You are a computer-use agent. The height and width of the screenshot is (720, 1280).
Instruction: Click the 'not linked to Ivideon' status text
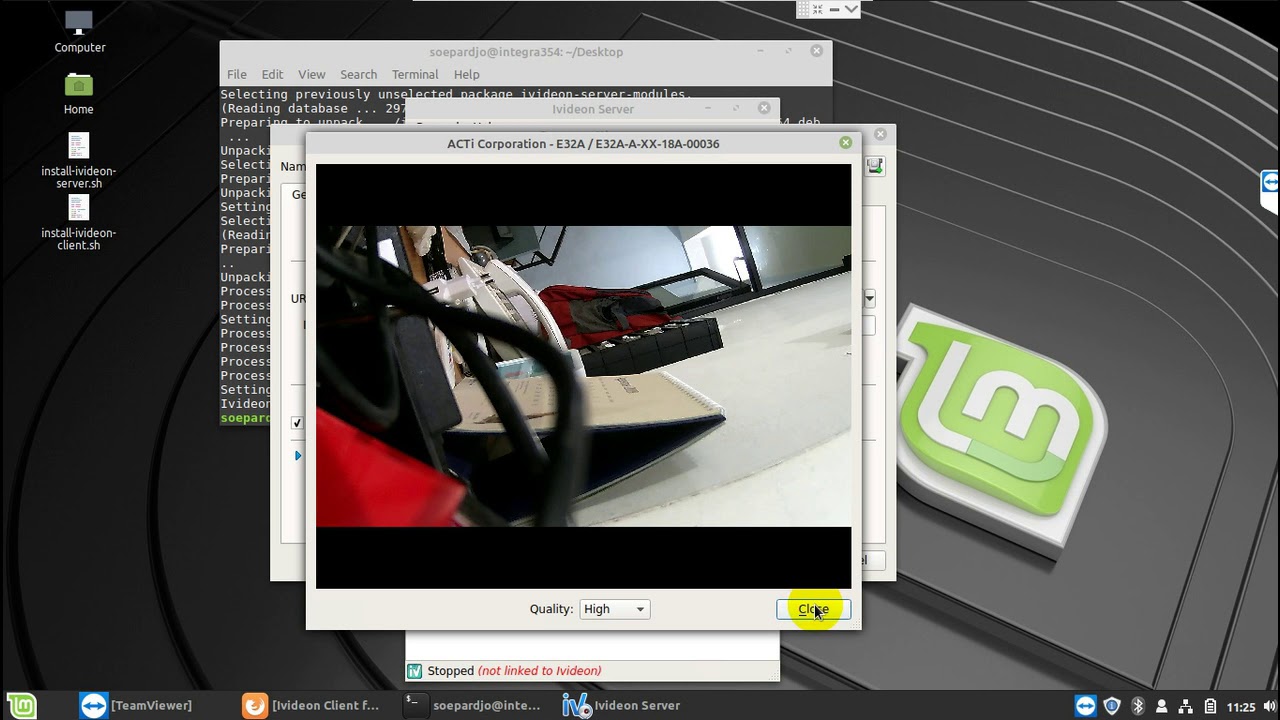pyautogui.click(x=540, y=671)
